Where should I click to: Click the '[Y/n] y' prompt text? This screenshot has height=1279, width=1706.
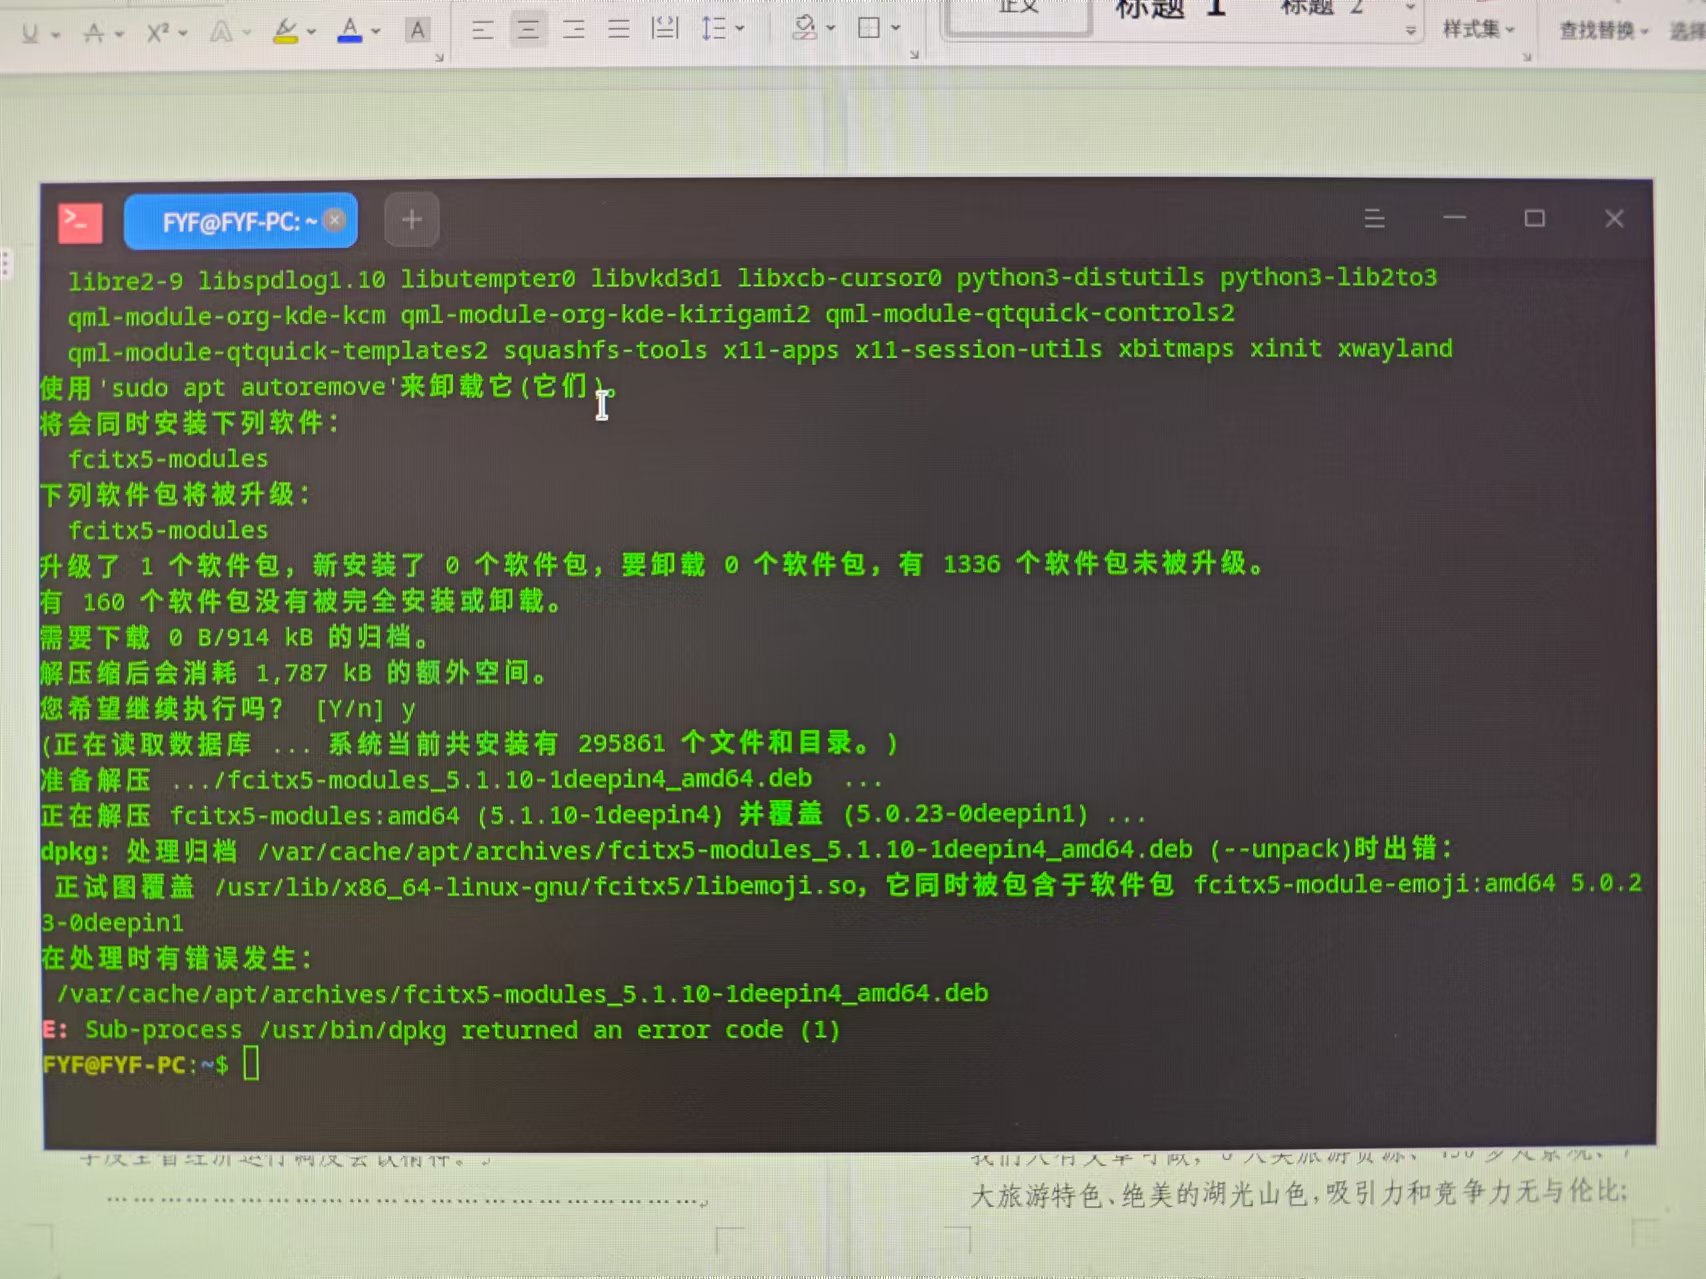pos(365,709)
